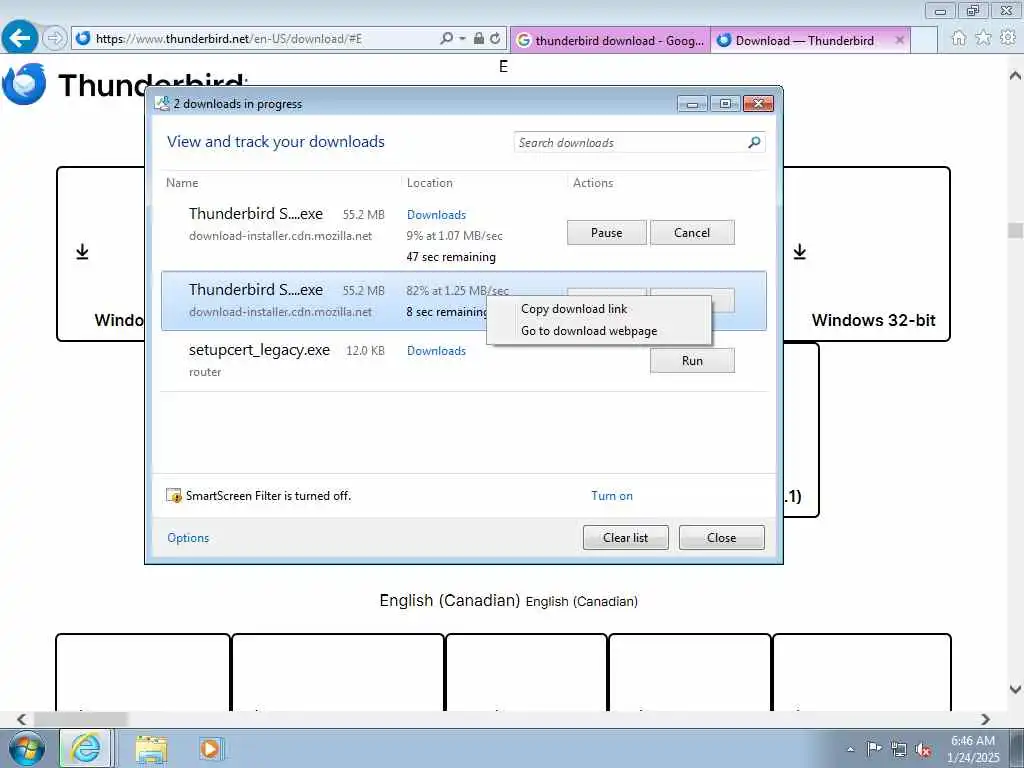Refresh the page with reload icon
This screenshot has width=1024, height=768.
pos(495,39)
